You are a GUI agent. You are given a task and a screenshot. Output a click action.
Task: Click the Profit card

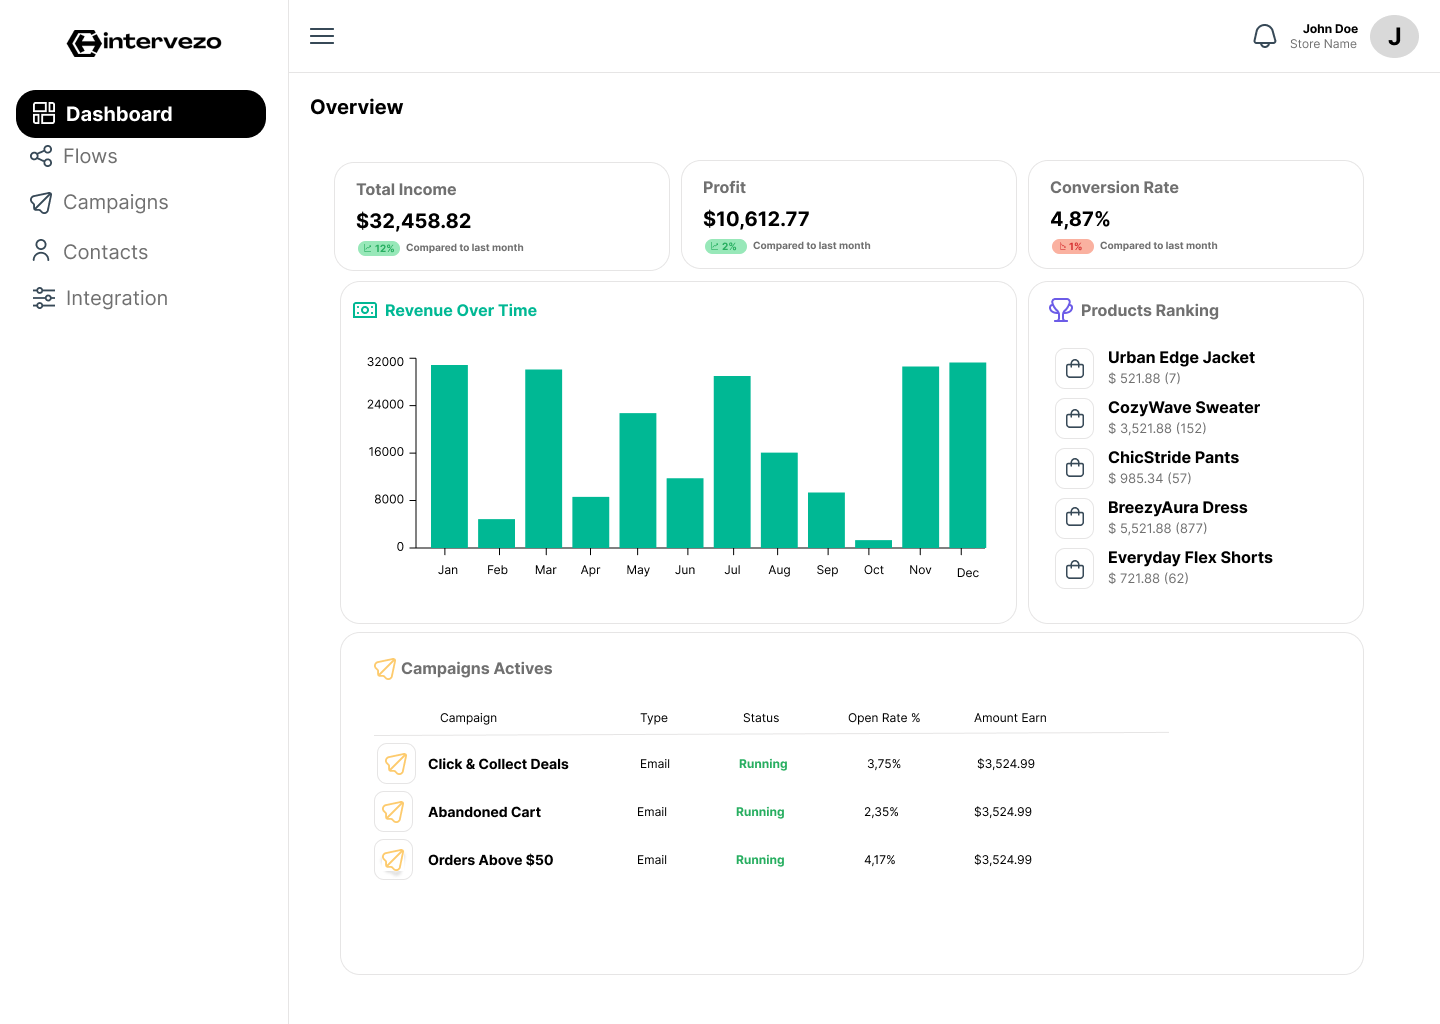click(849, 214)
